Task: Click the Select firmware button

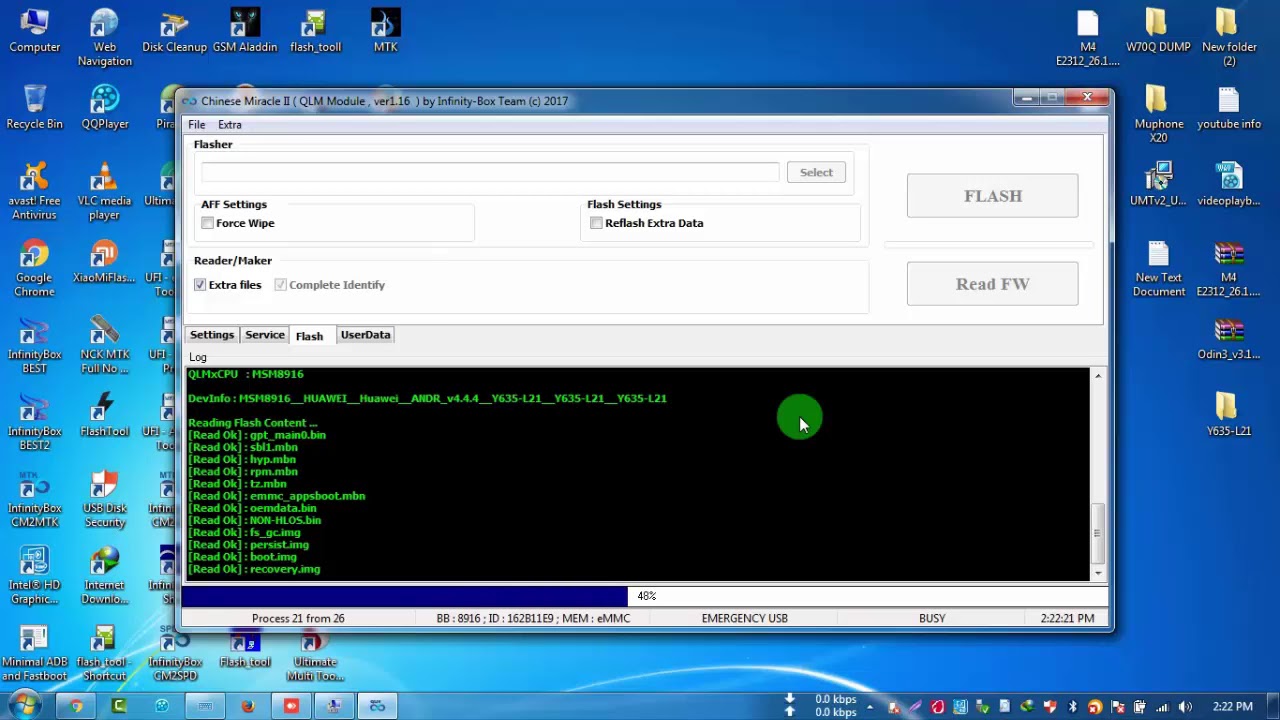Action: point(816,173)
